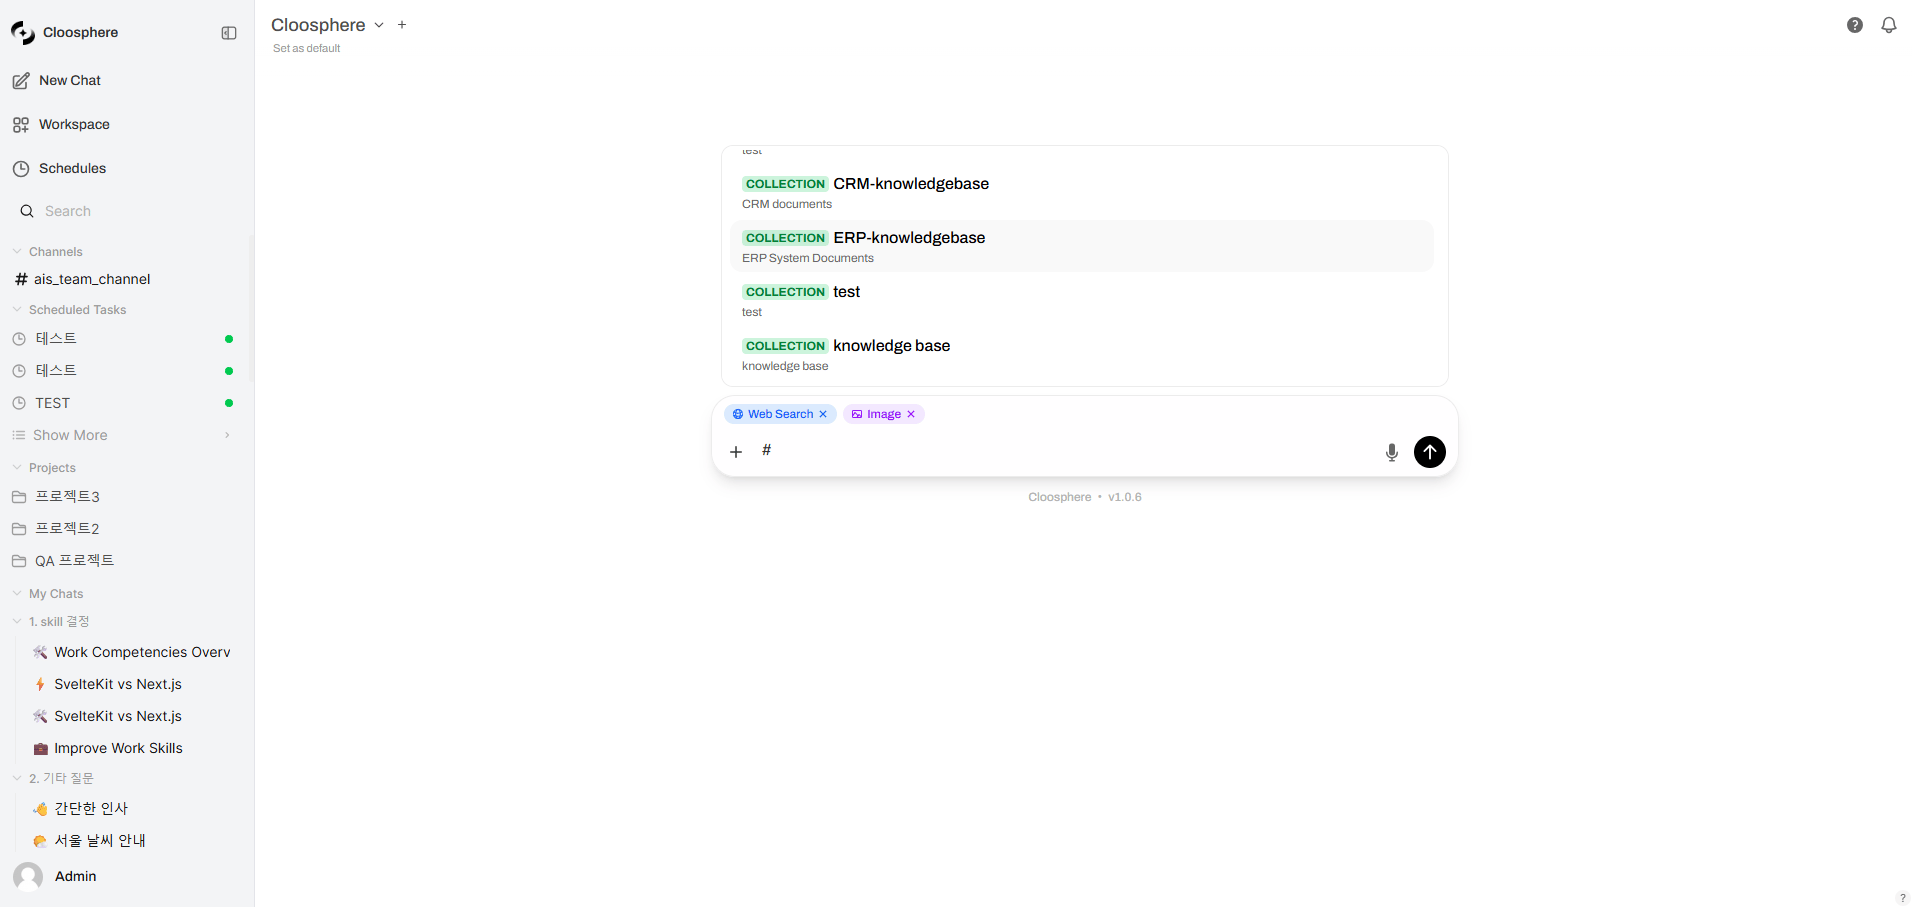Open the Cloosphere model dropdown

tap(328, 25)
